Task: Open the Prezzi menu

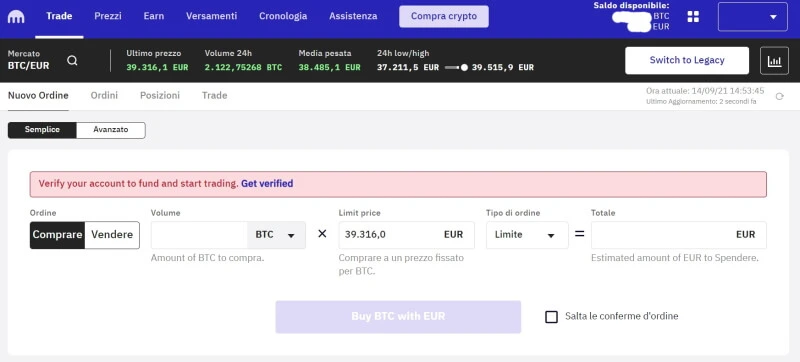Action: [x=108, y=16]
